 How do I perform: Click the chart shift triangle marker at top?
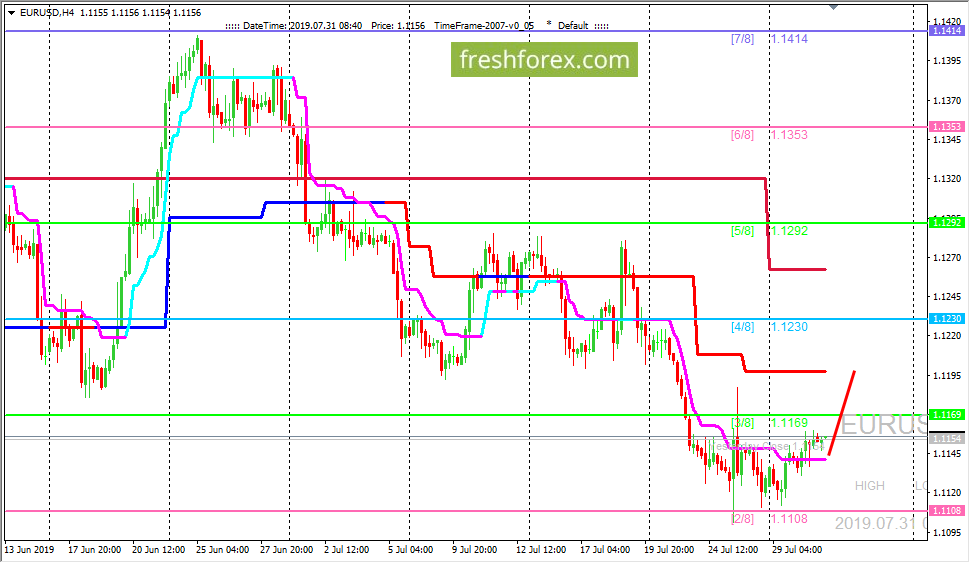coord(833,7)
